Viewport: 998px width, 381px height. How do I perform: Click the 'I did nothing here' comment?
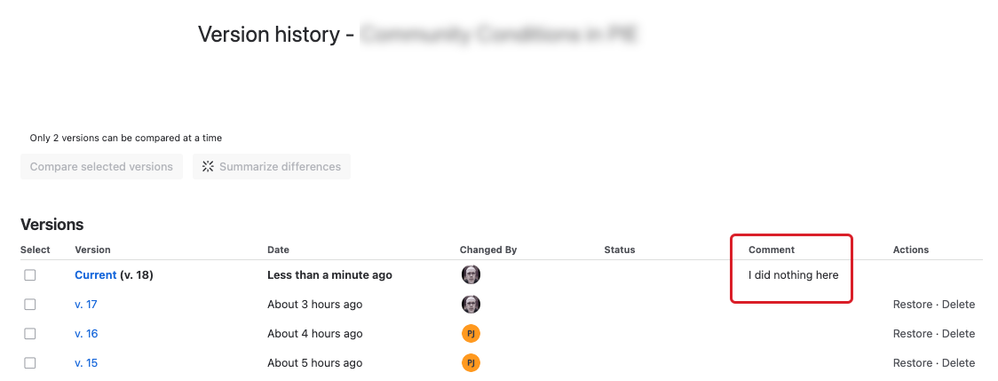pyautogui.click(x=793, y=275)
